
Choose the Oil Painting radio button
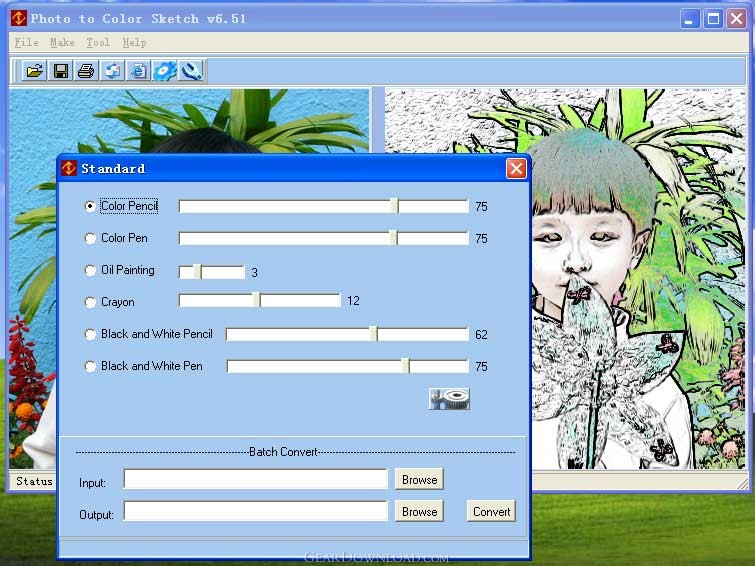(x=91, y=271)
